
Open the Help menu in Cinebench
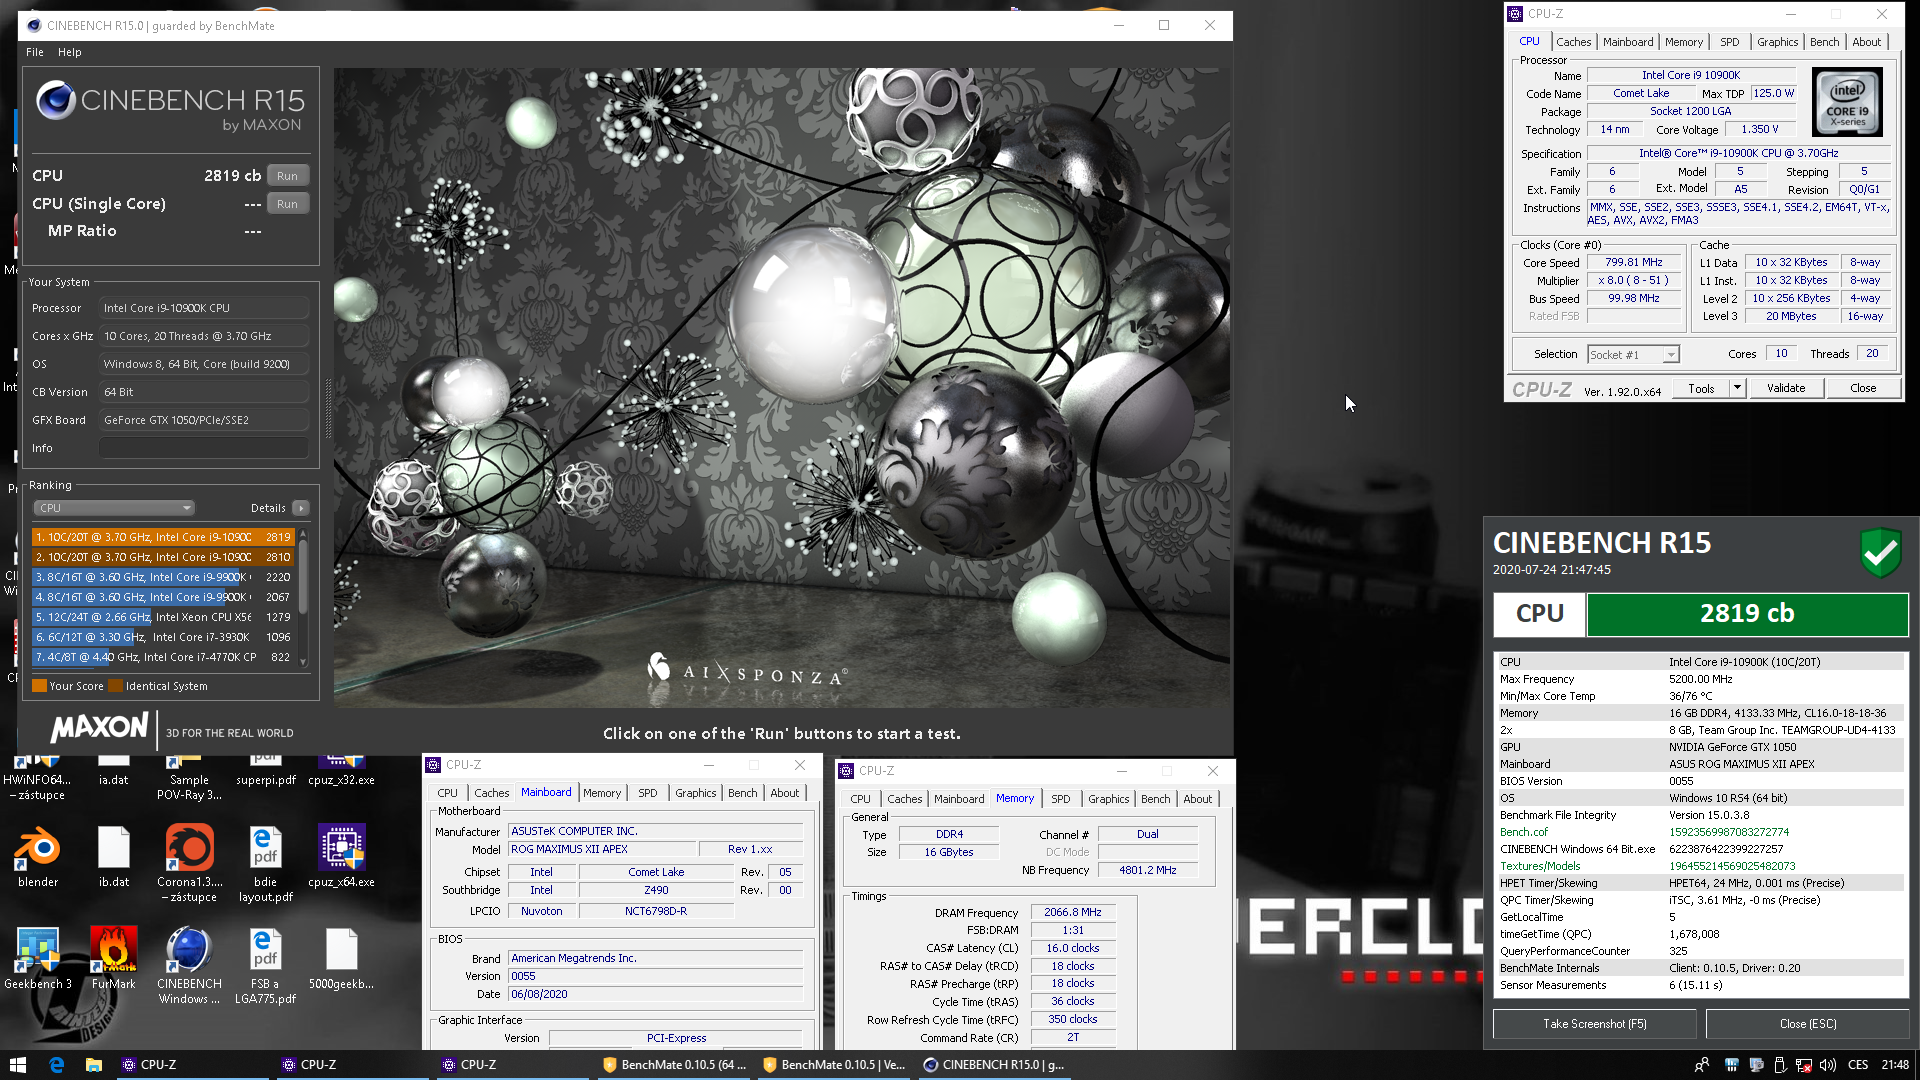coord(70,52)
